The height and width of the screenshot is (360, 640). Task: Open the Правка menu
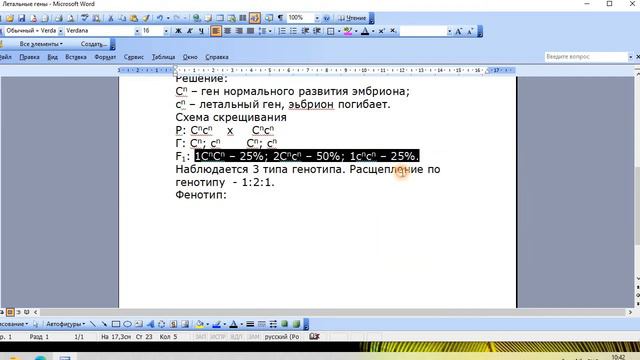29,57
